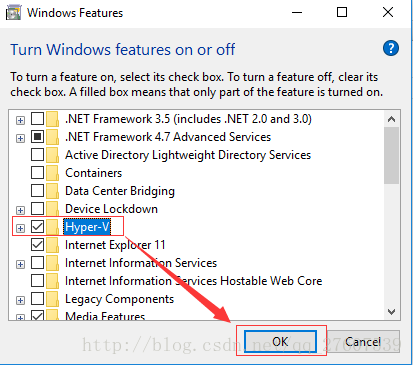Select the Hyper-V folder icon
The width and height of the screenshot is (413, 365).
click(x=52, y=227)
